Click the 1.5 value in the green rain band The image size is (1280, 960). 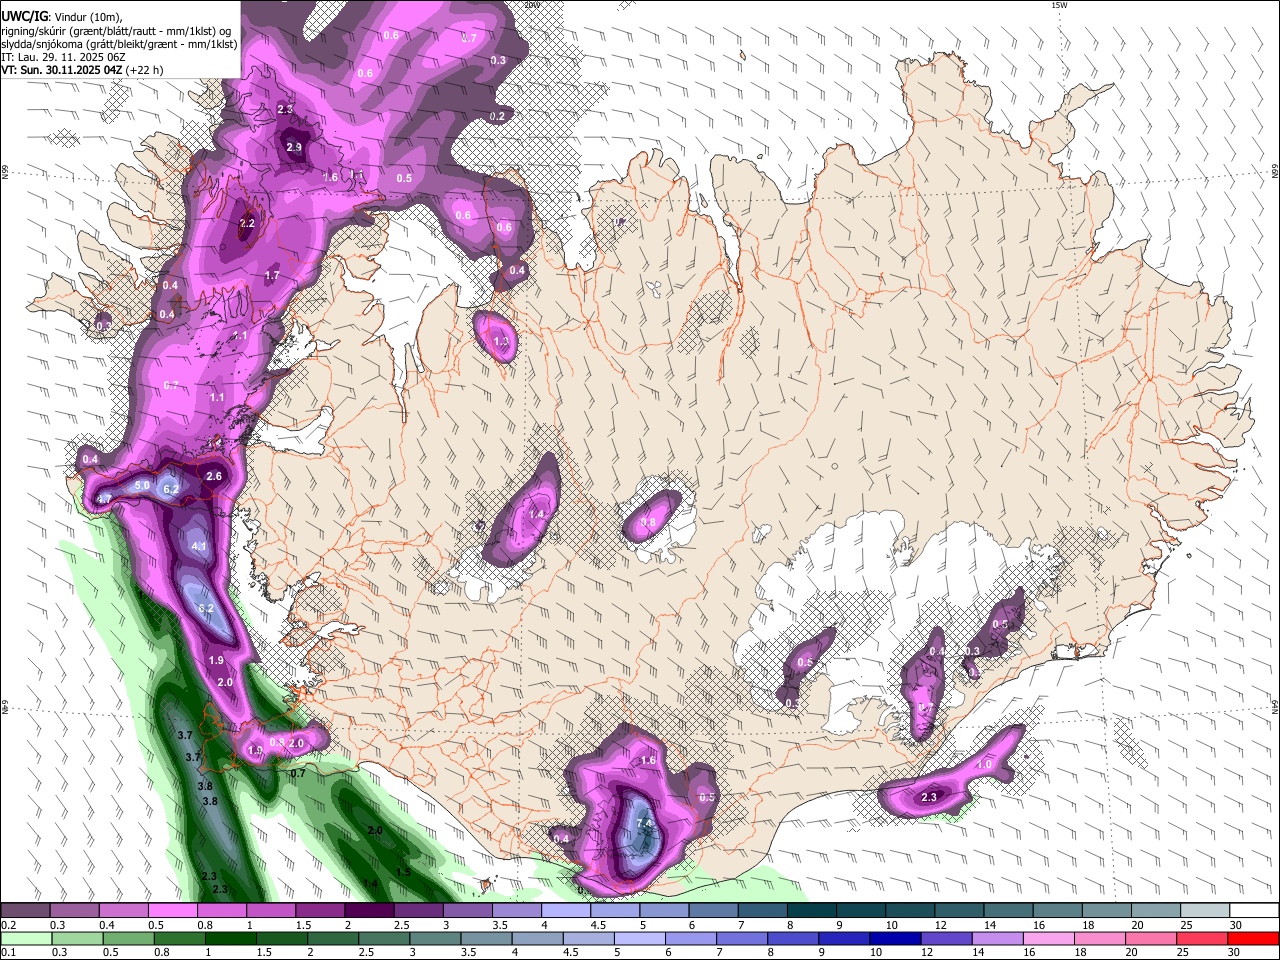coord(403,872)
